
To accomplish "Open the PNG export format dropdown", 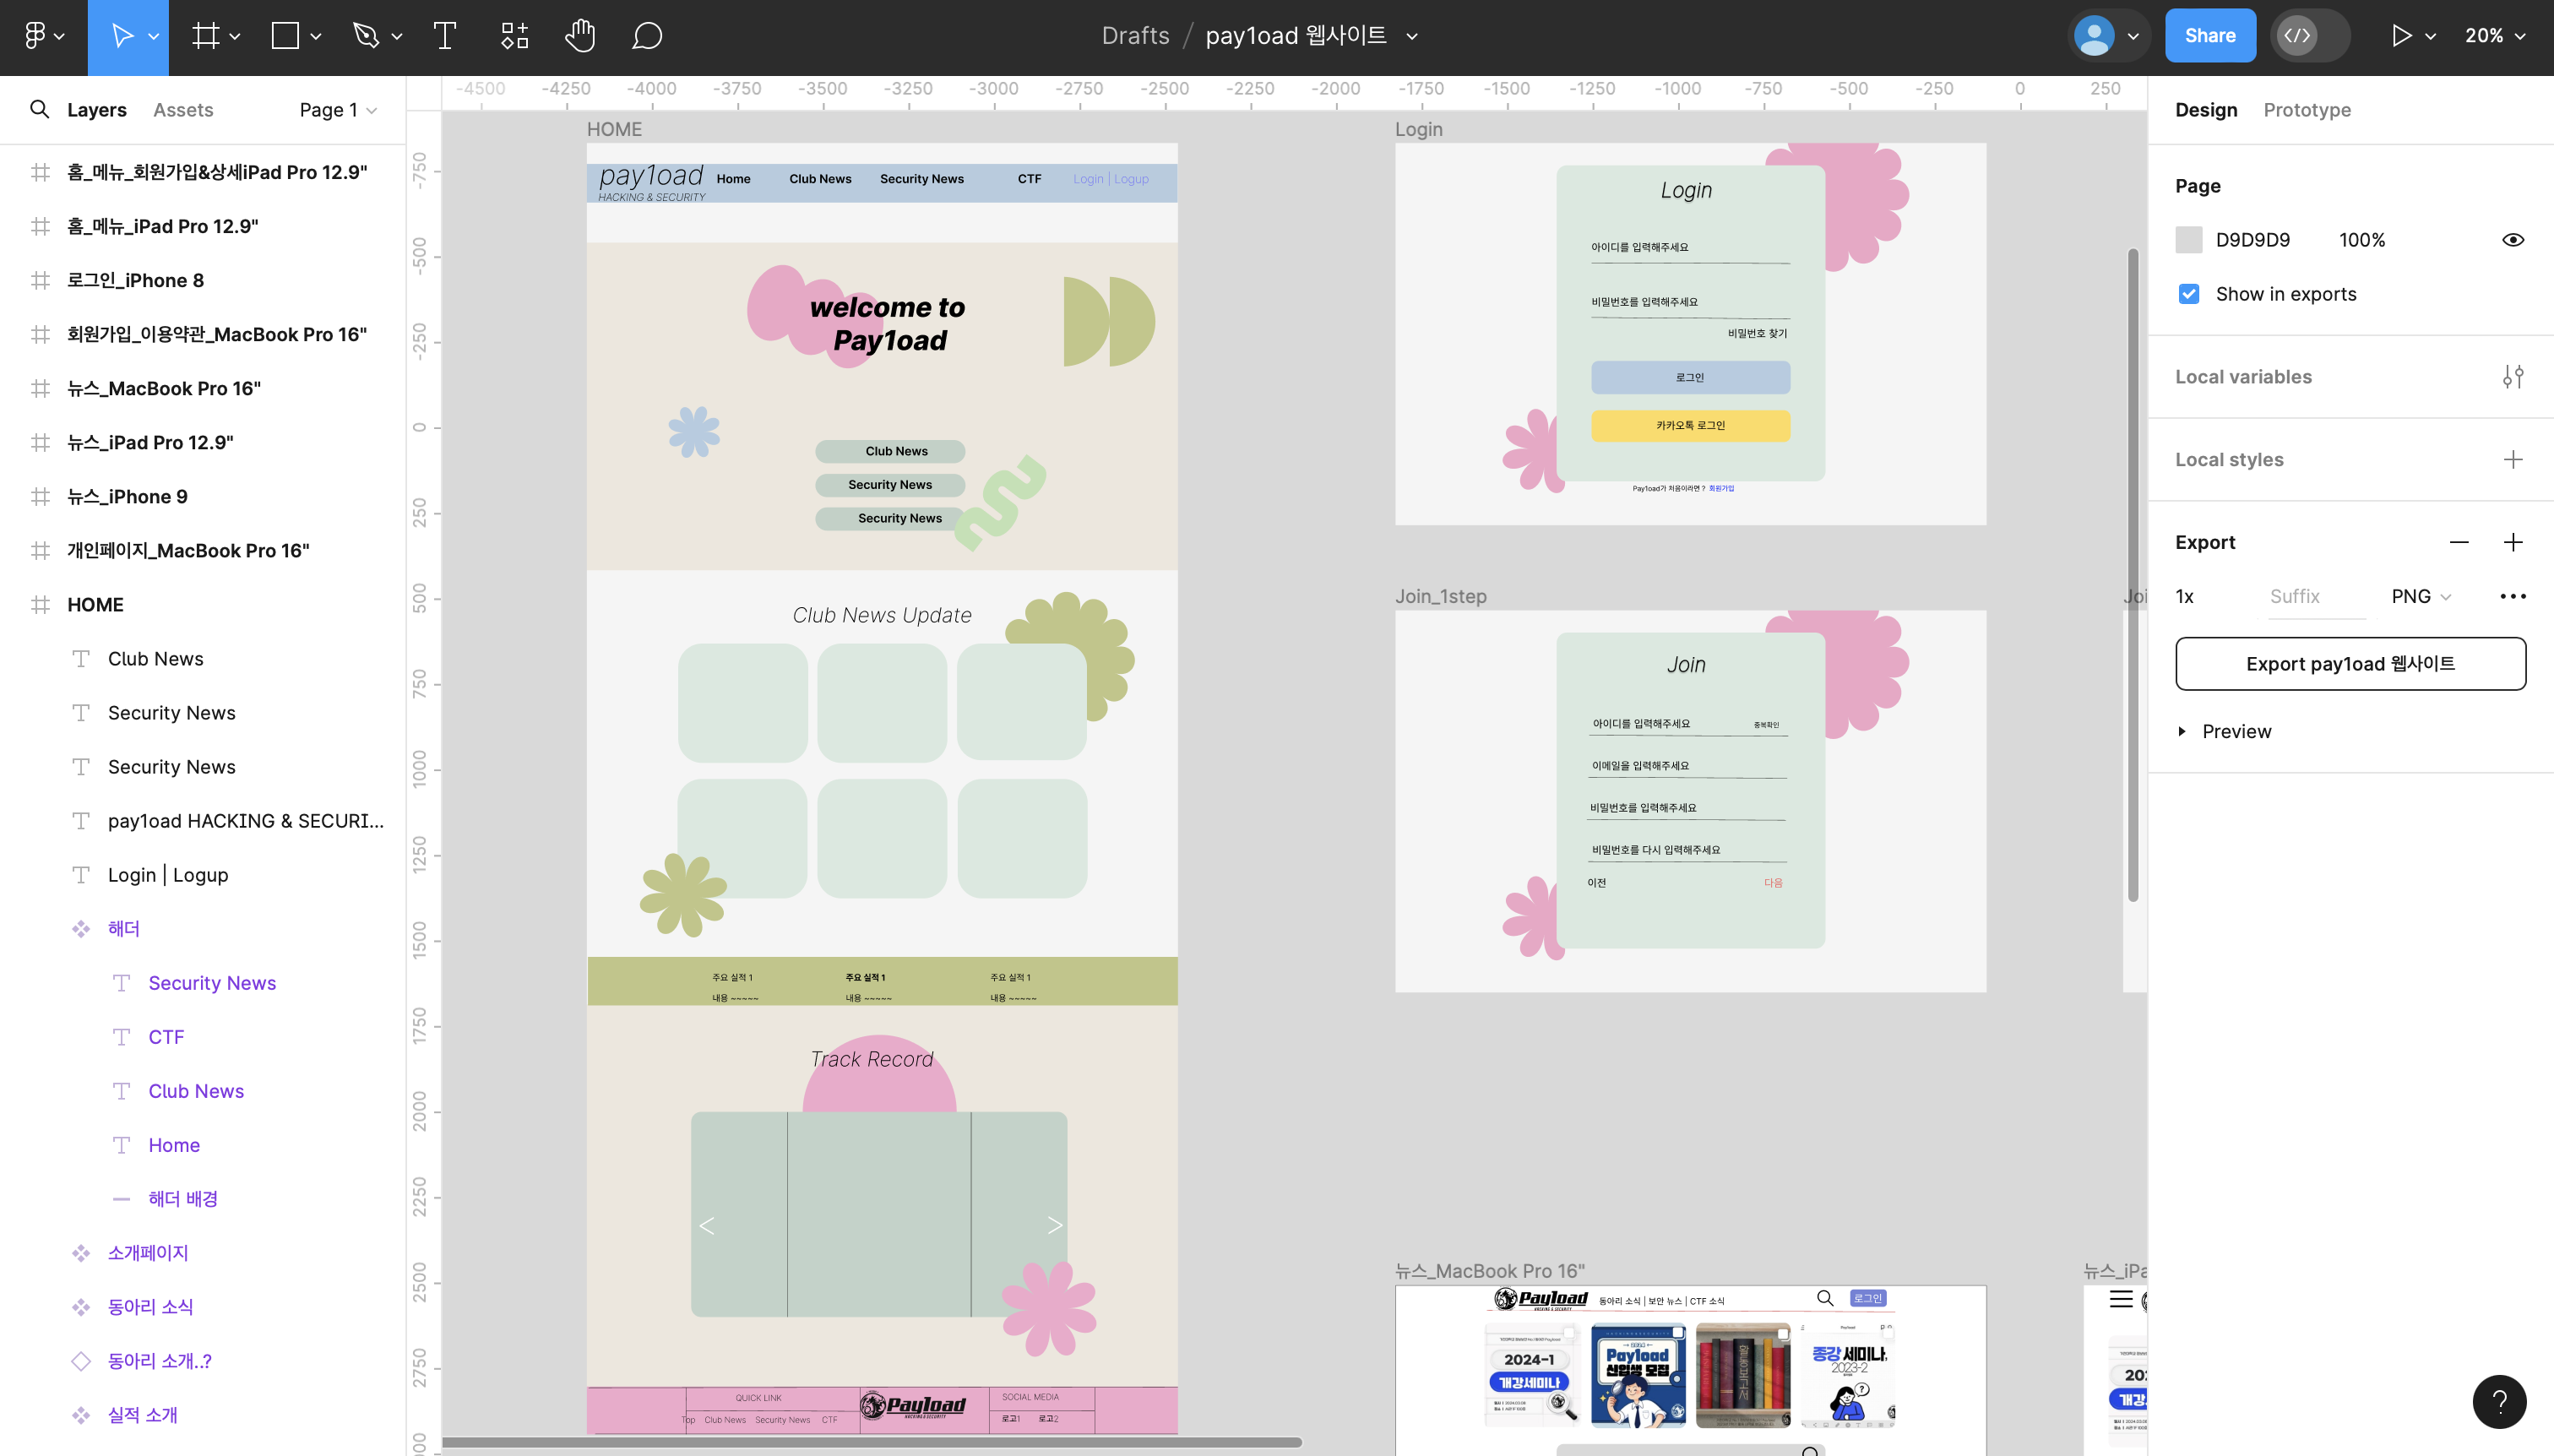I will point(2421,596).
